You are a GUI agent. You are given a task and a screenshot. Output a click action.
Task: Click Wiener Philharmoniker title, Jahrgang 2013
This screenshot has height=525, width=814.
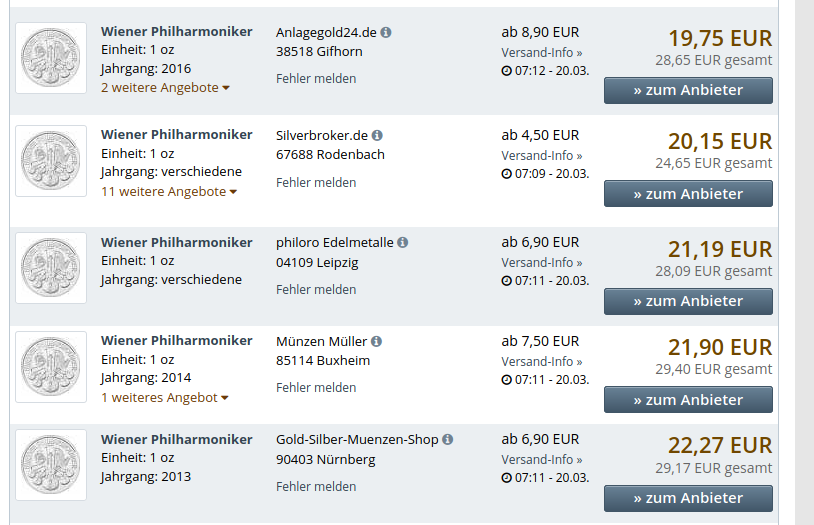177,439
